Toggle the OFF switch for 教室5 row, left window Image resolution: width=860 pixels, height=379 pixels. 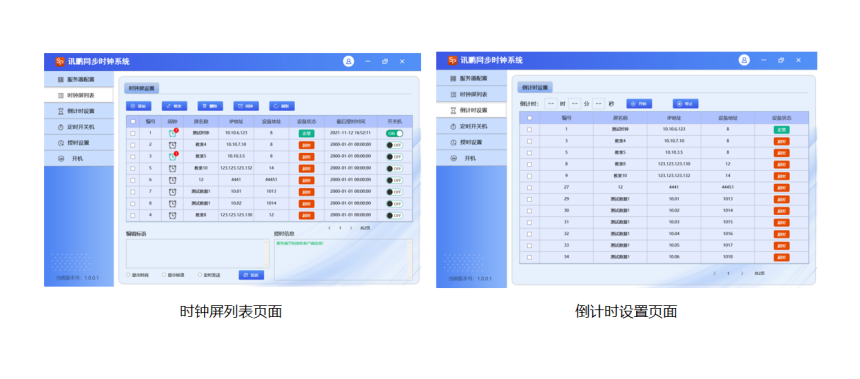point(395,157)
